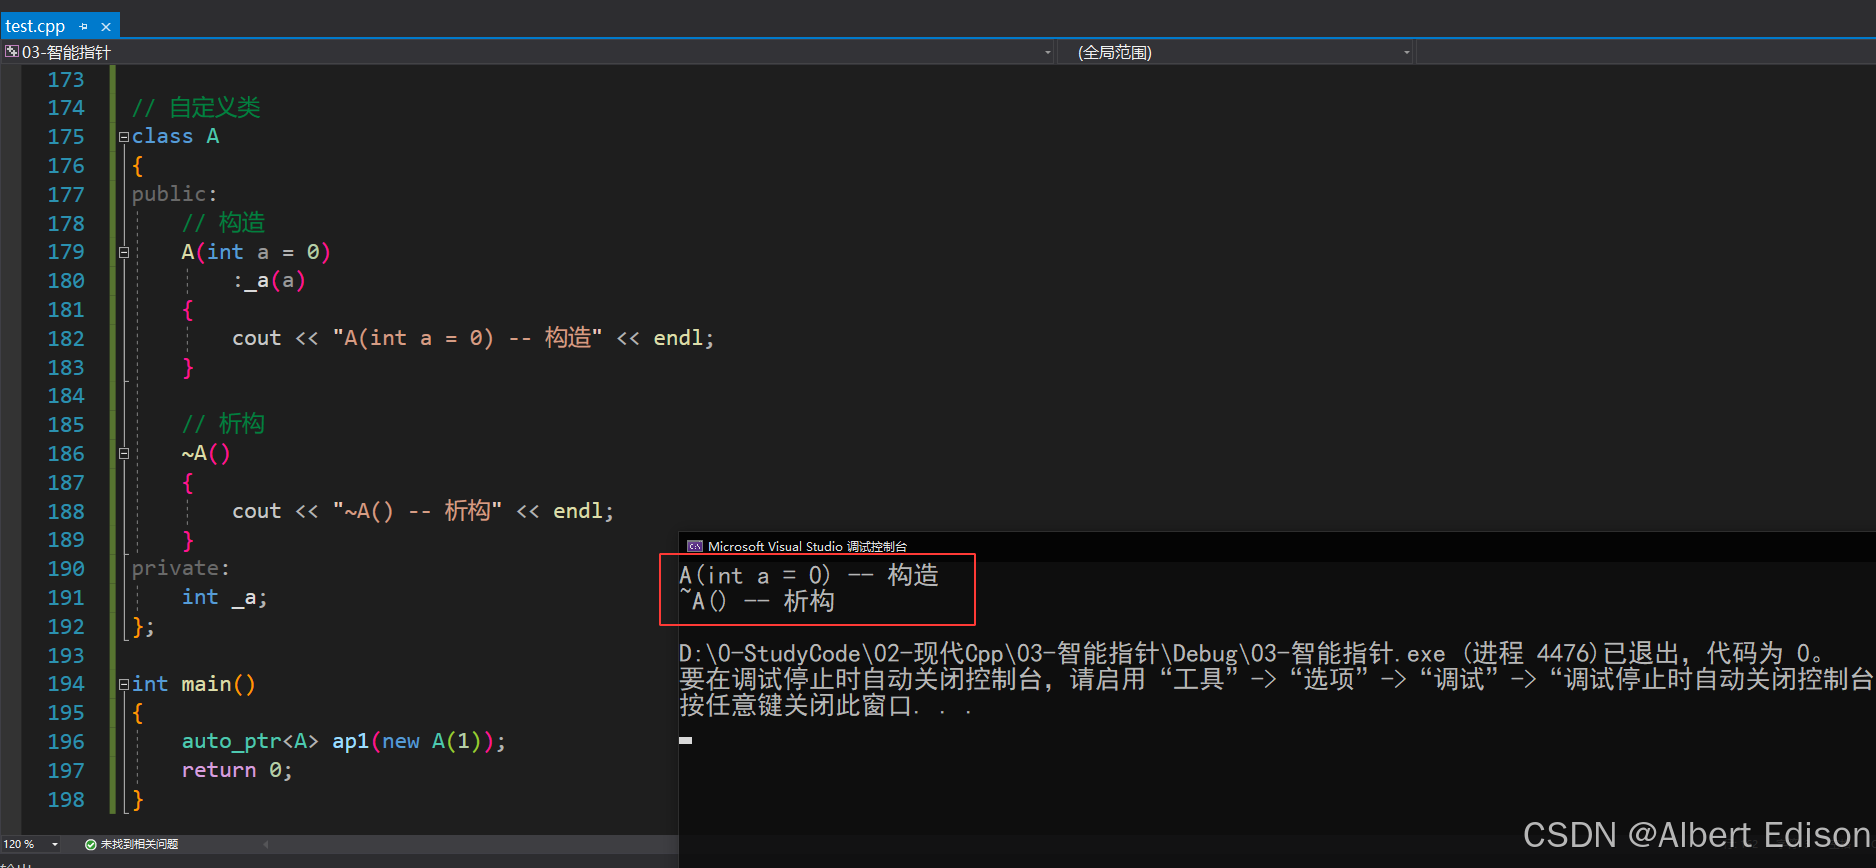Click the 未找到相关问题 status text
The image size is (1876, 868).
click(x=139, y=845)
